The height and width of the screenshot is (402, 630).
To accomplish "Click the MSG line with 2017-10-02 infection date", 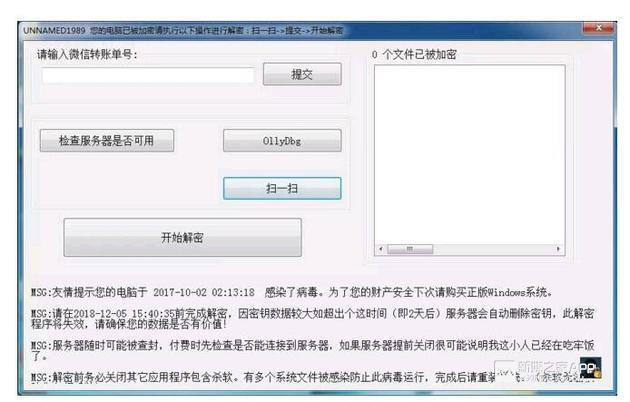I will pyautogui.click(x=292, y=292).
